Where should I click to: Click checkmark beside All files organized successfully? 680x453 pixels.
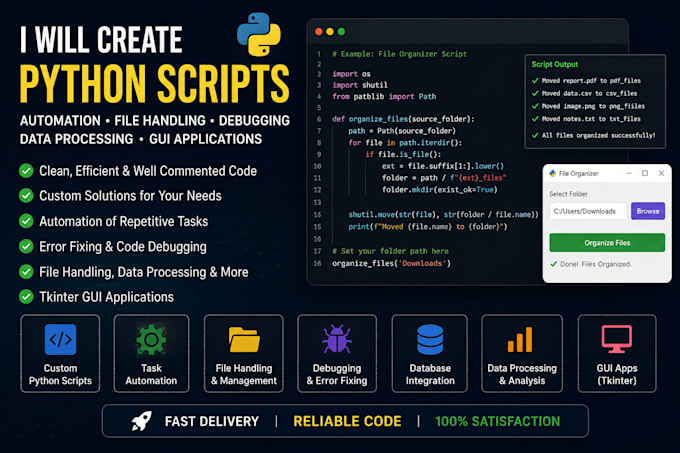tap(535, 135)
